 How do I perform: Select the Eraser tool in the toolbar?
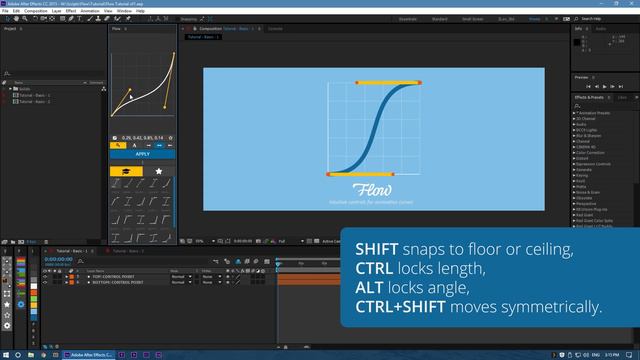(x=107, y=19)
